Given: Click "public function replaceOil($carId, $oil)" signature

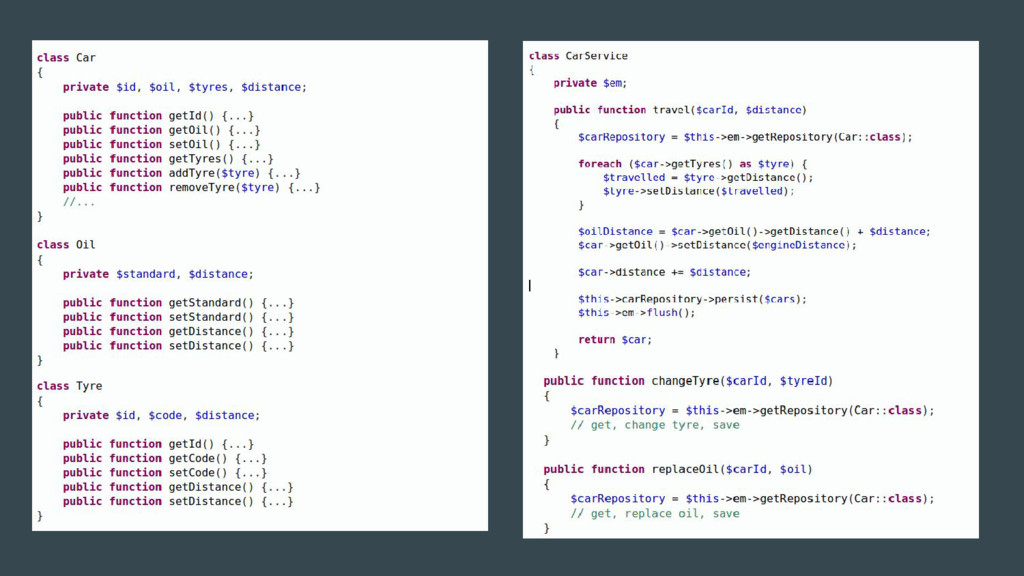Looking at the screenshot, I should click(678, 470).
